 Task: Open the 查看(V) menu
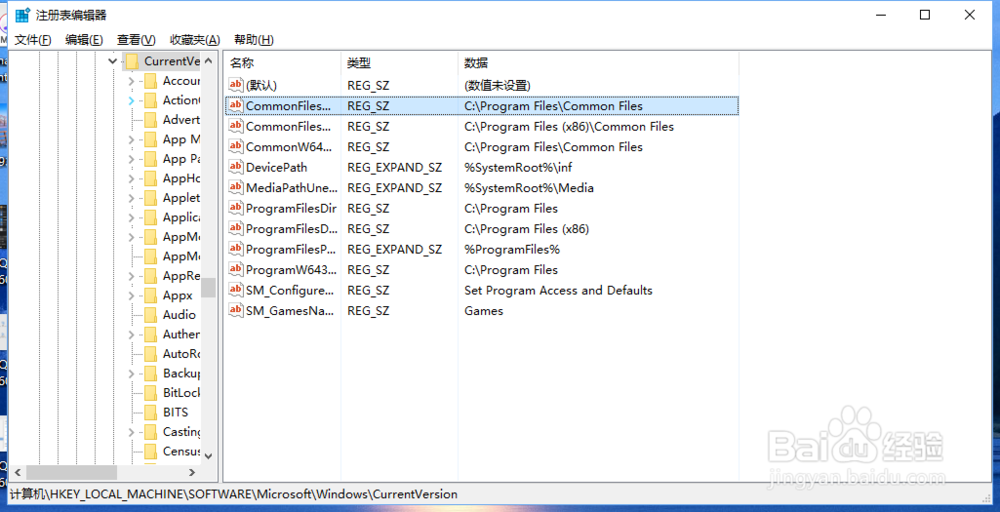pyautogui.click(x=136, y=40)
